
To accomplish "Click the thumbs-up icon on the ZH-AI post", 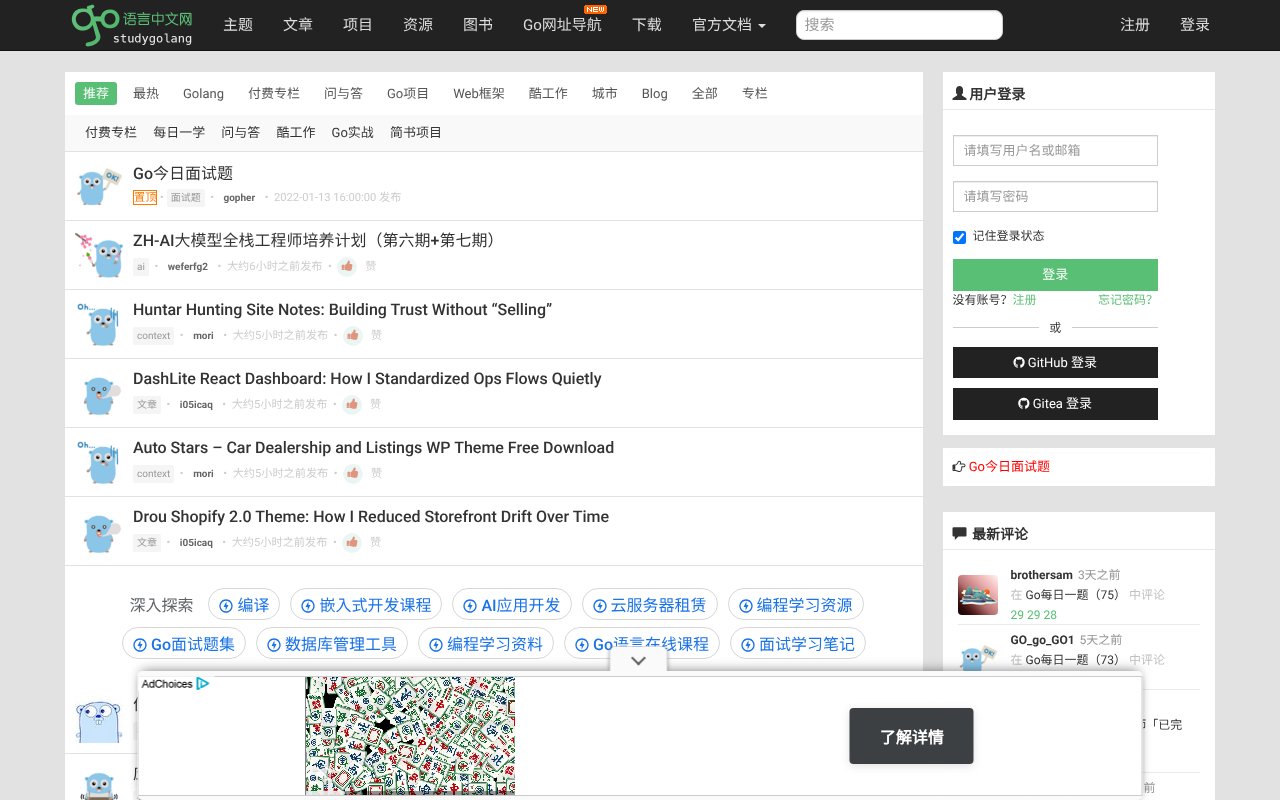I will (347, 266).
